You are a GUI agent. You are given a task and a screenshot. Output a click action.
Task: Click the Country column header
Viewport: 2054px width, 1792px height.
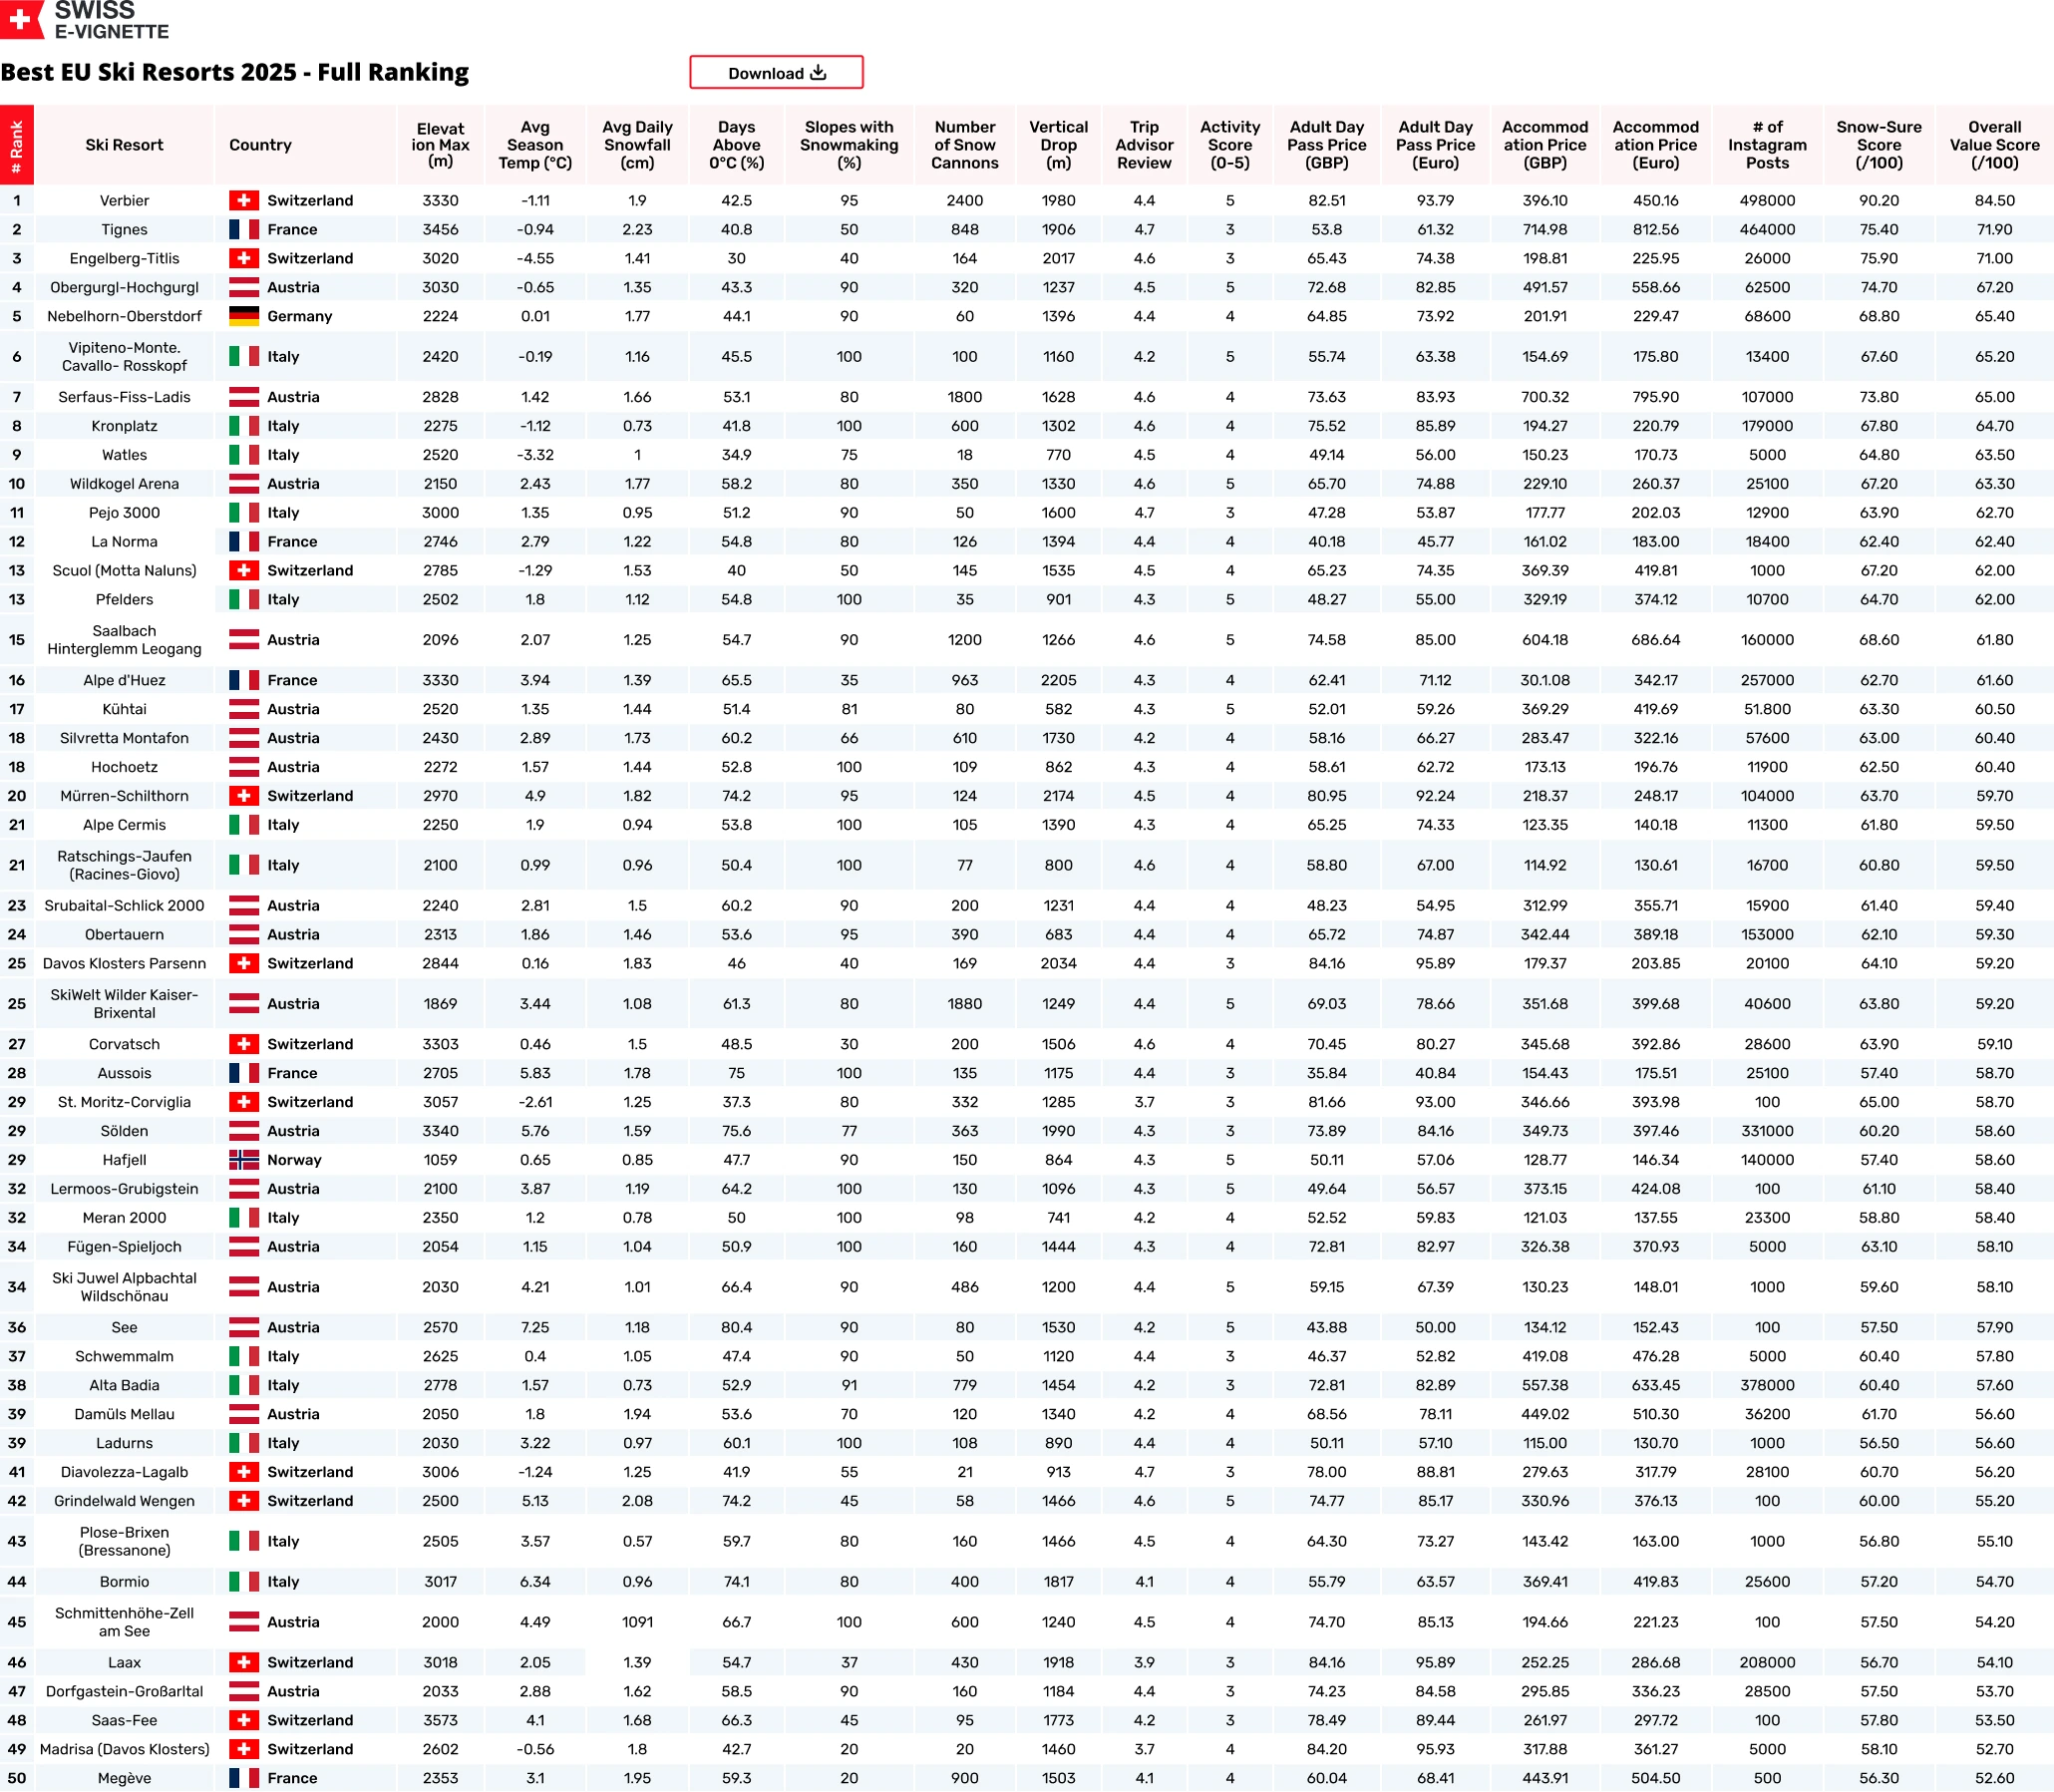tap(260, 144)
